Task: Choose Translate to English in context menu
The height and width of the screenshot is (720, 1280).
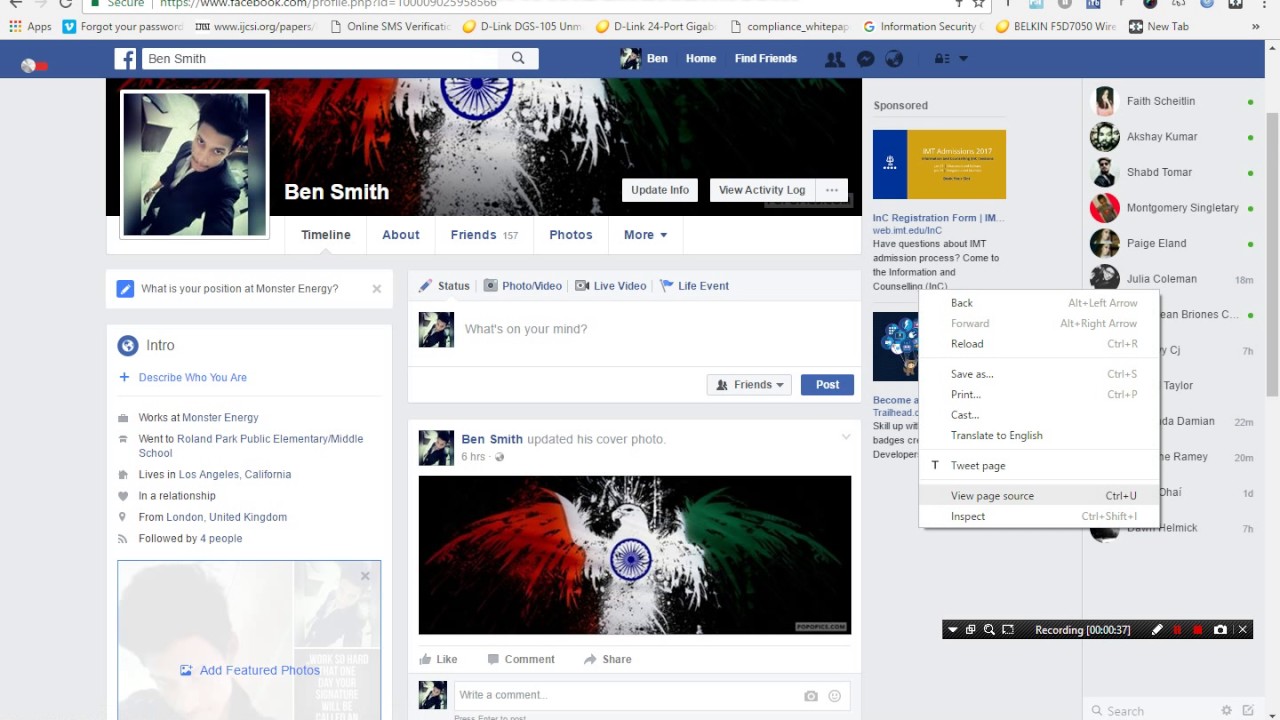Action: [x=1039, y=435]
